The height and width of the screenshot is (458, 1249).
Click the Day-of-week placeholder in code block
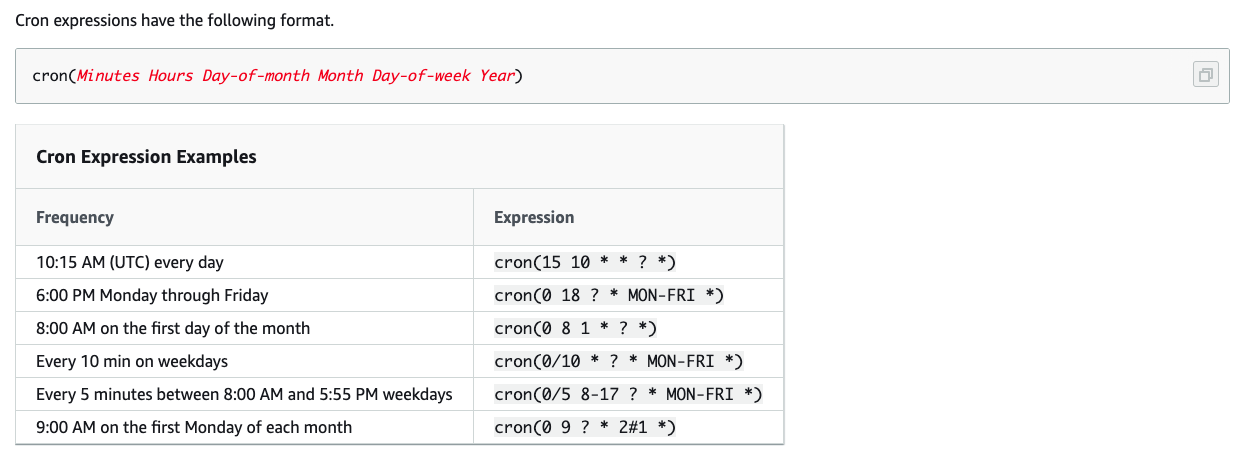[421, 76]
